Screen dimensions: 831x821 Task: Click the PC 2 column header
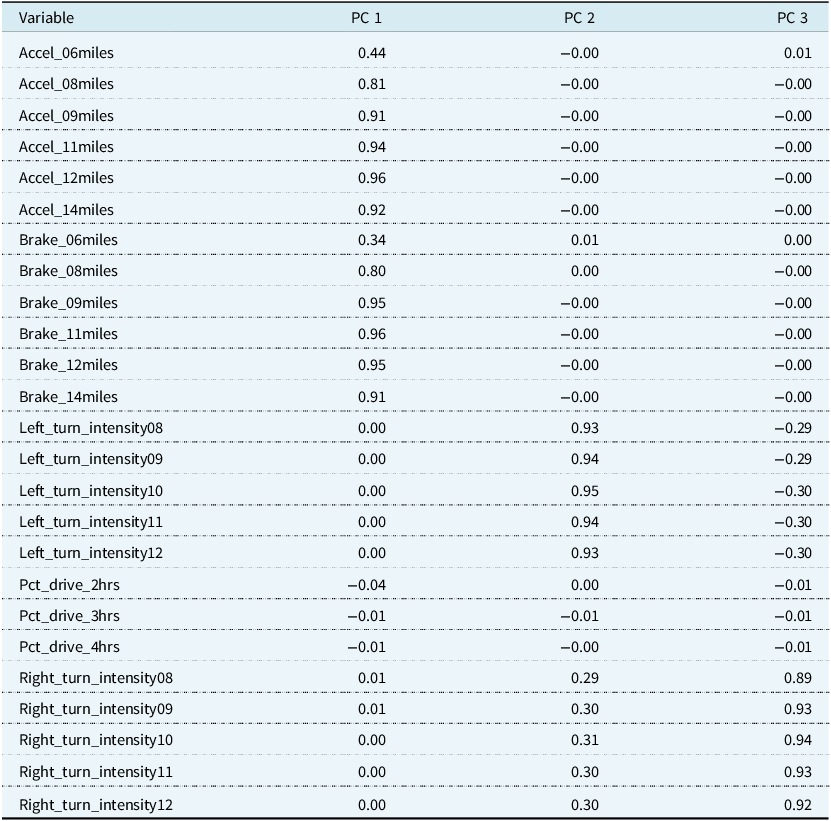(579, 18)
